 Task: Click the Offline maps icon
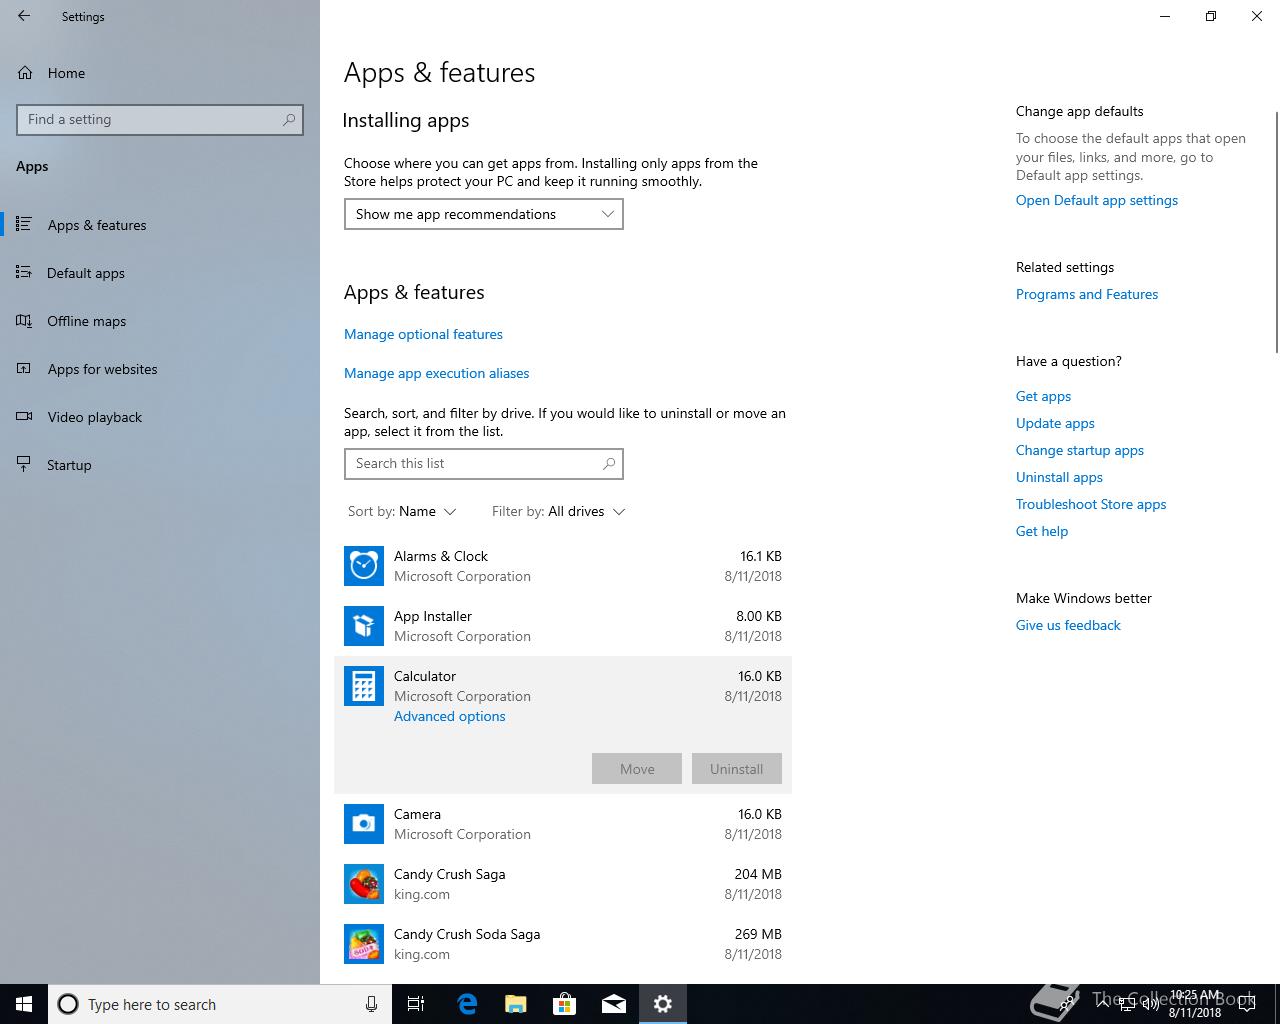click(x=24, y=320)
